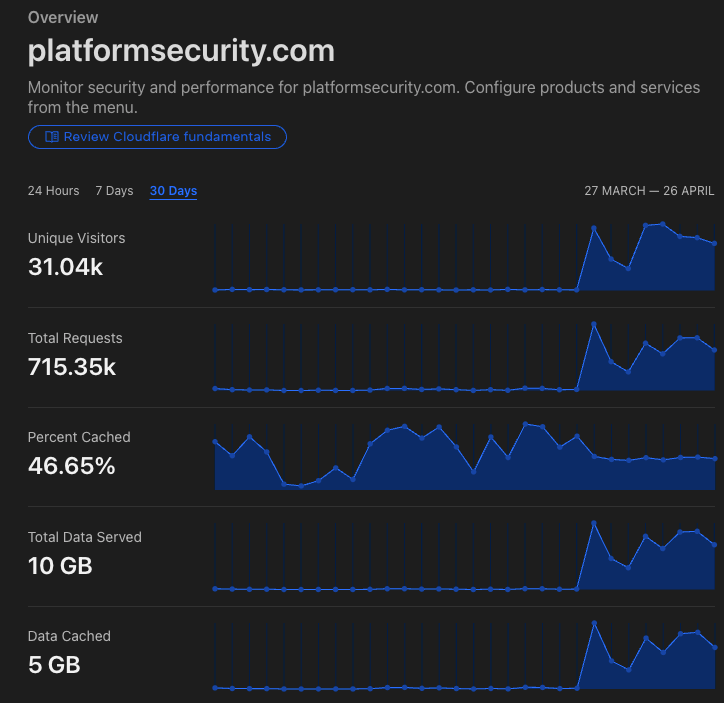Click the Percent Cached metric label

click(79, 438)
